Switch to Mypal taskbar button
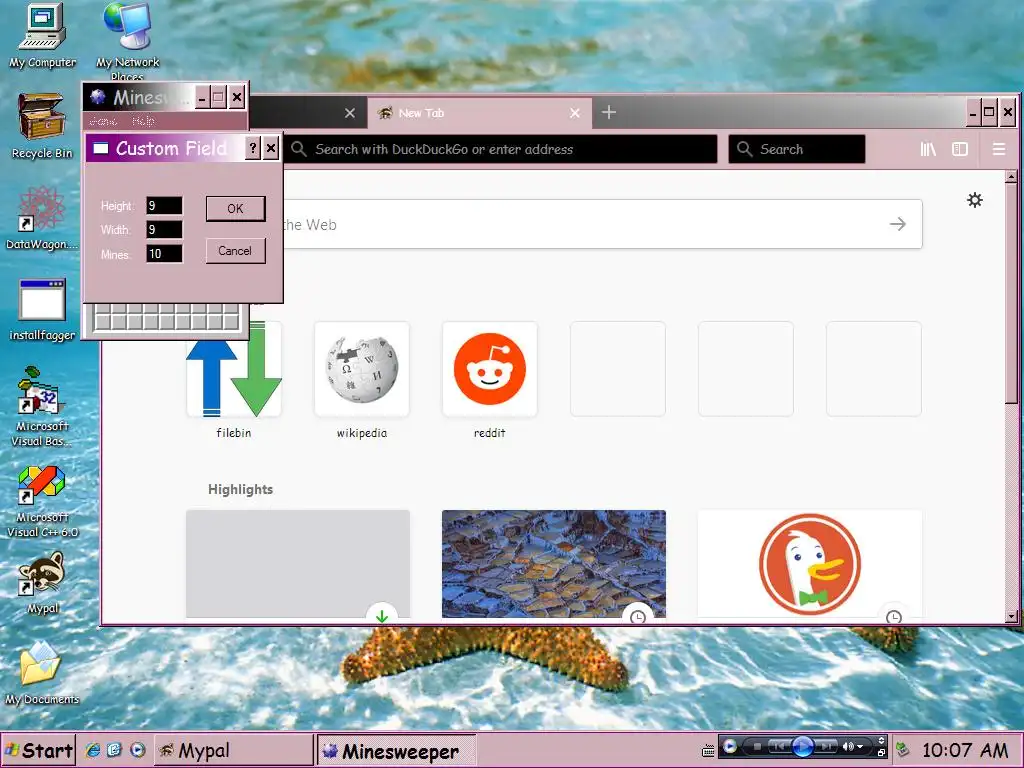The height and width of the screenshot is (768, 1024). point(233,750)
